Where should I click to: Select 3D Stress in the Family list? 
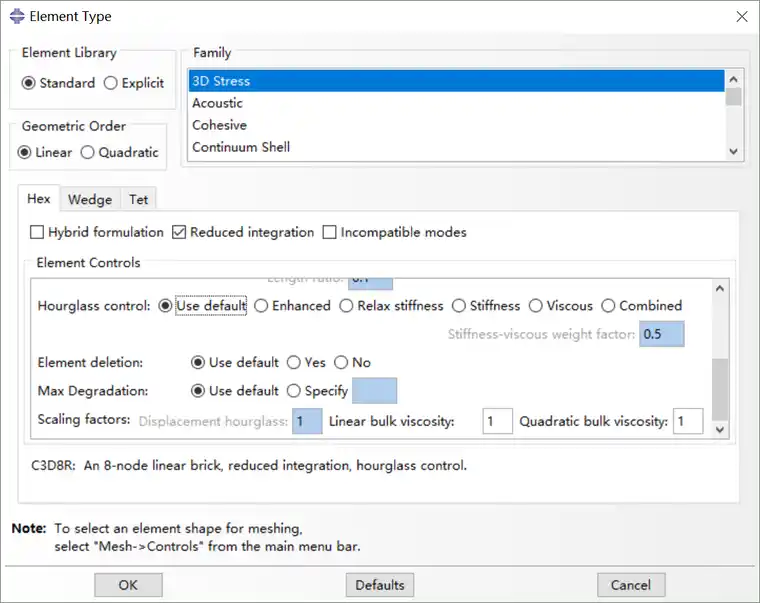click(x=456, y=81)
